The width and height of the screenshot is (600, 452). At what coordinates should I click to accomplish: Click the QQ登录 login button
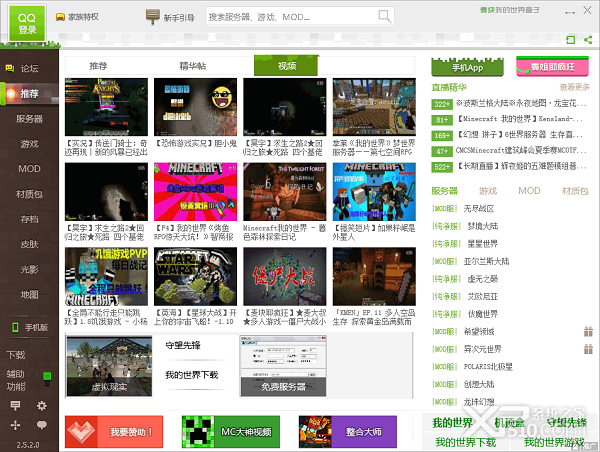point(27,23)
